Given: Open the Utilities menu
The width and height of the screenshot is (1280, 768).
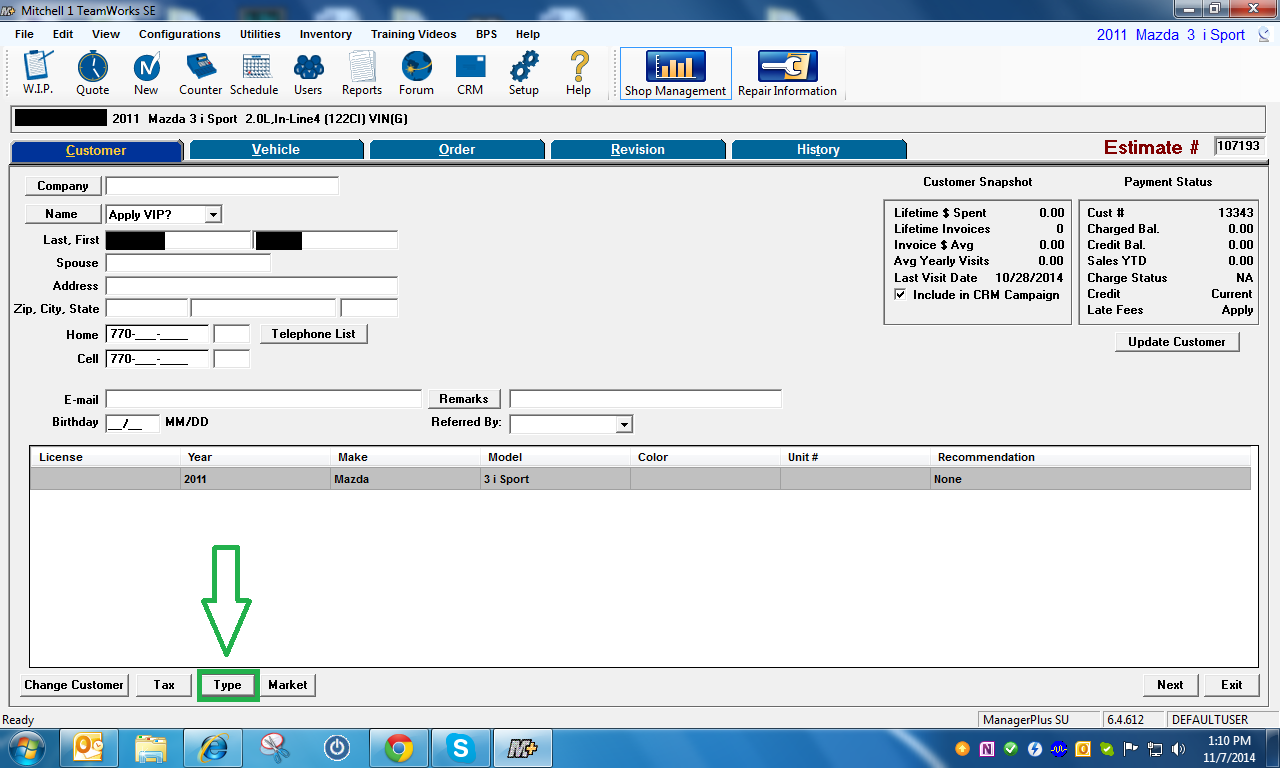Looking at the screenshot, I should click(x=260, y=34).
